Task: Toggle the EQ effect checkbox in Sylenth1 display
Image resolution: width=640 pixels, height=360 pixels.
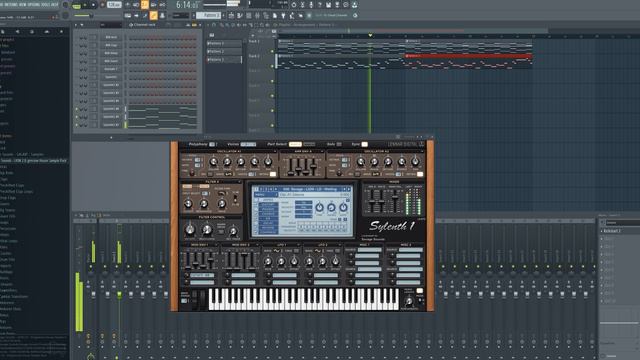Action: coord(256,218)
